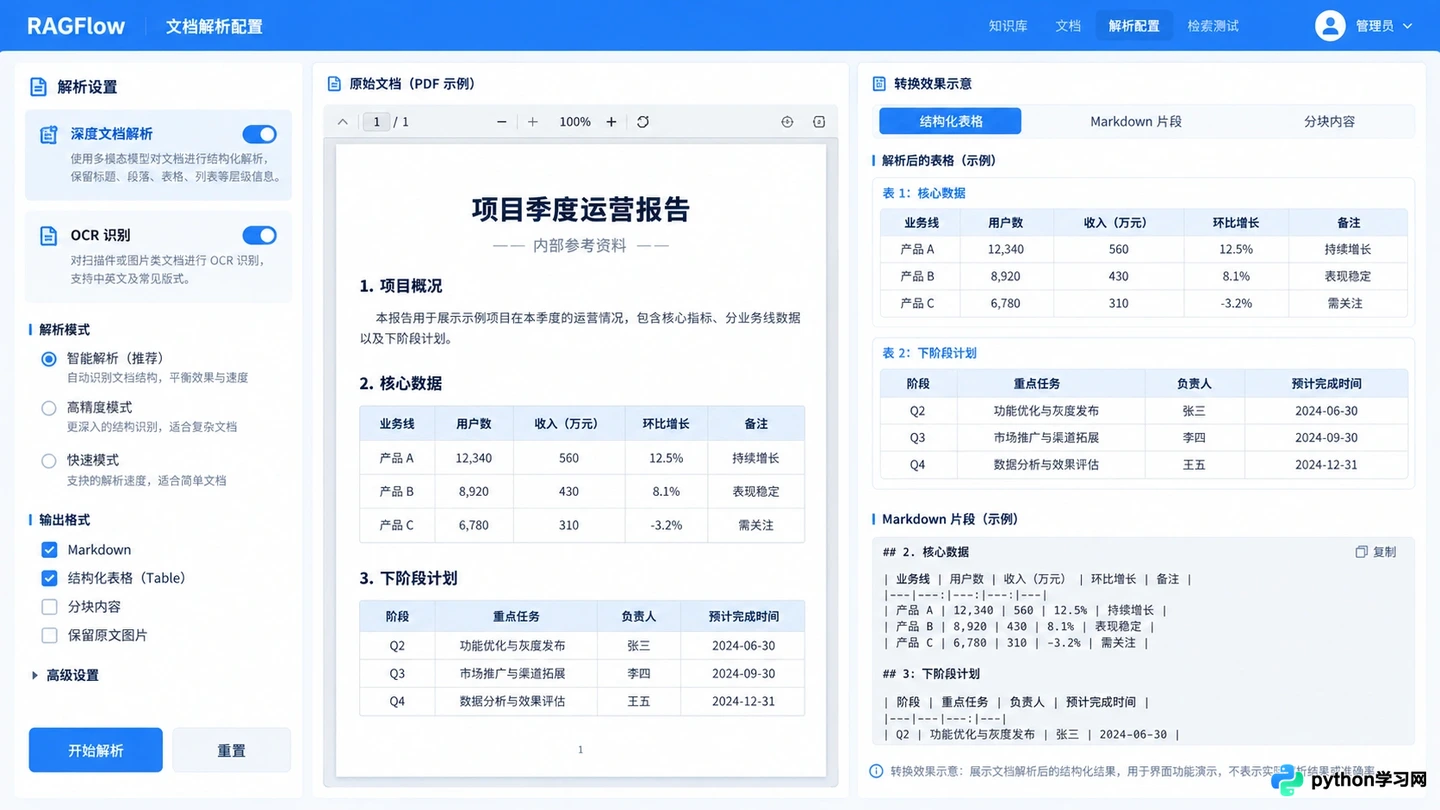This screenshot has height=810, width=1440.
Task: Zoom out the PDF with minus icon
Action: [502, 122]
